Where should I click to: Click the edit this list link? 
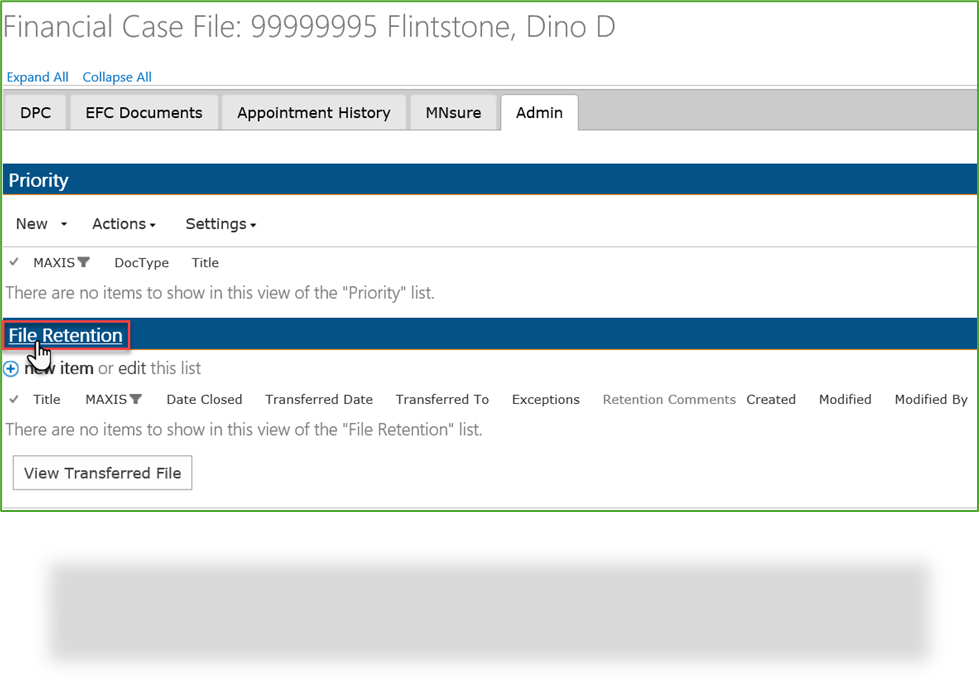tap(132, 368)
